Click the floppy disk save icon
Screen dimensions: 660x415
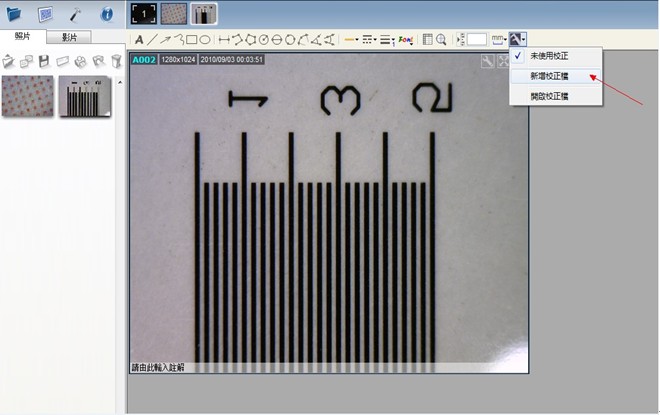tap(44, 62)
